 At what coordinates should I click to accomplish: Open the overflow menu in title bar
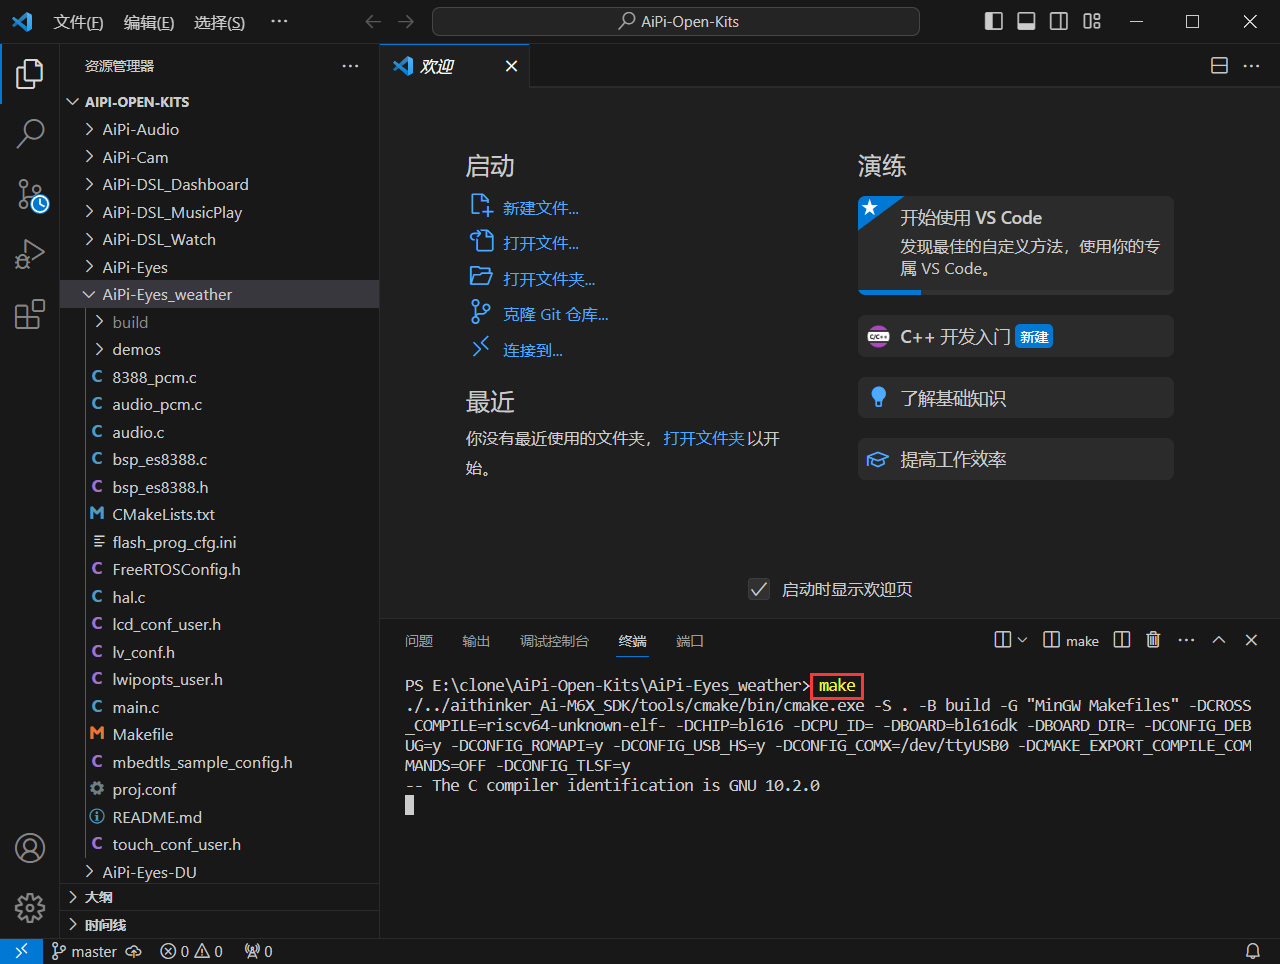[279, 21]
